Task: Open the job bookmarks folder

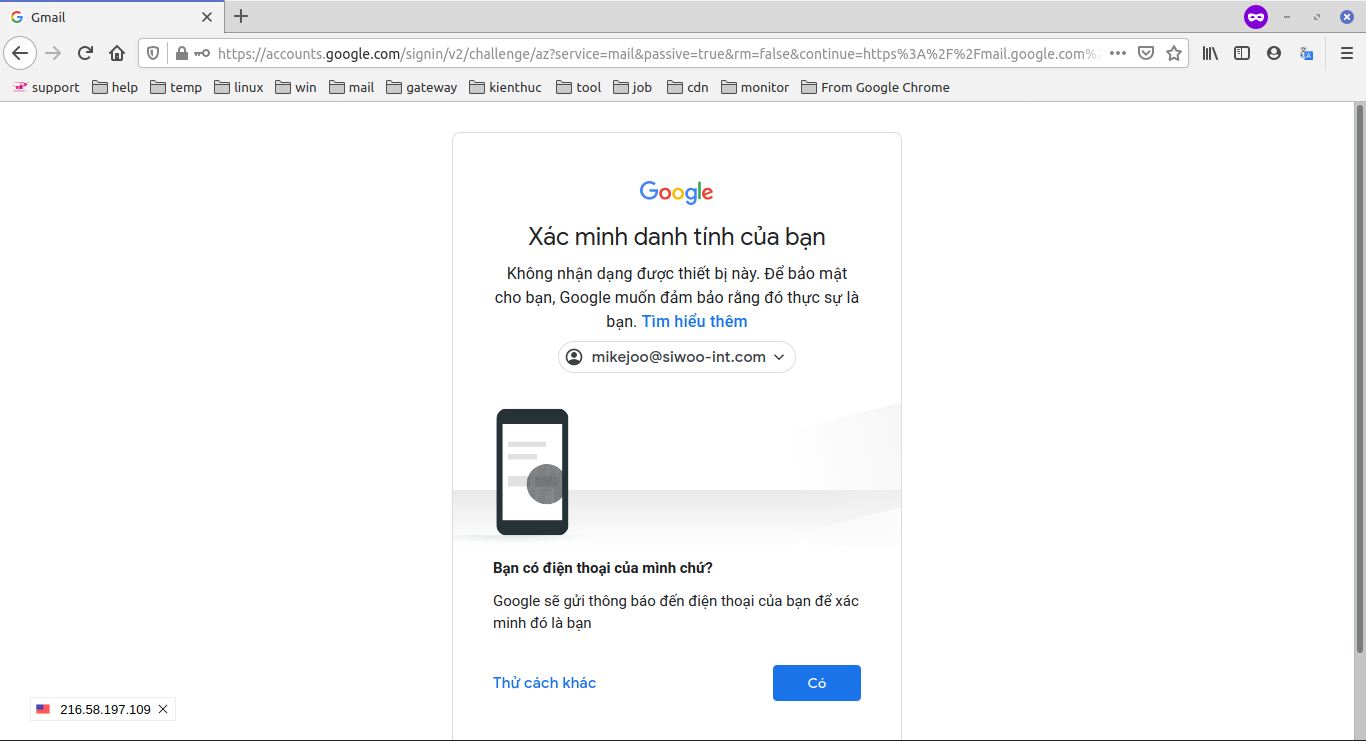Action: (x=632, y=87)
